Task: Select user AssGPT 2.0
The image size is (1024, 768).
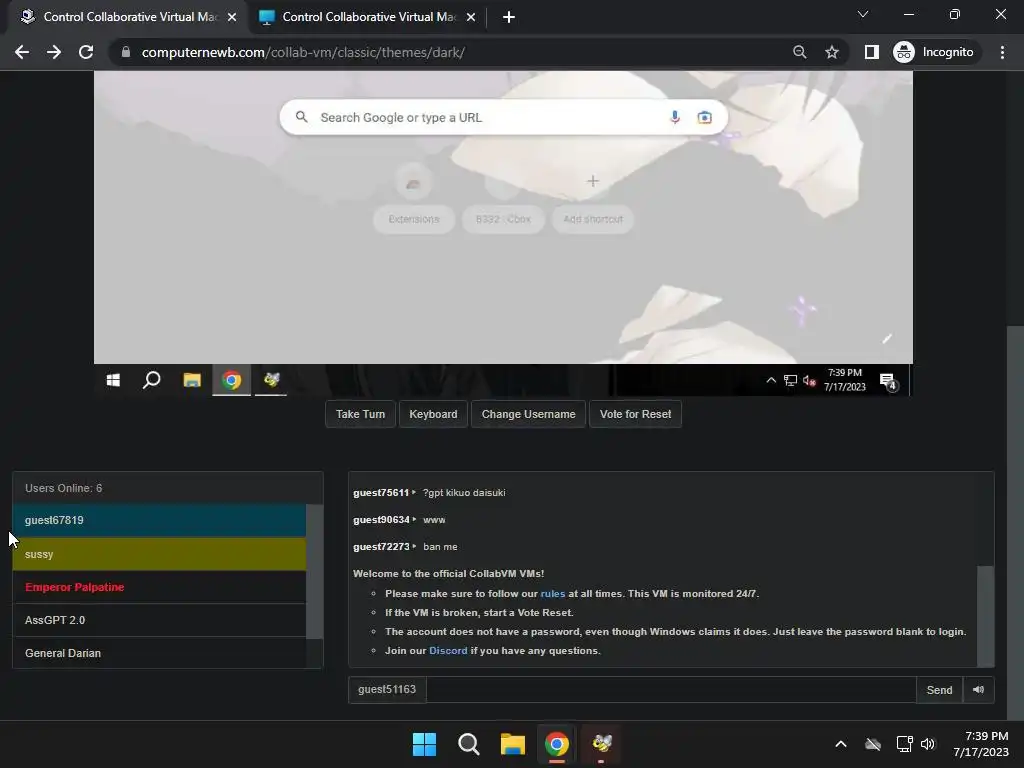Action: point(159,620)
